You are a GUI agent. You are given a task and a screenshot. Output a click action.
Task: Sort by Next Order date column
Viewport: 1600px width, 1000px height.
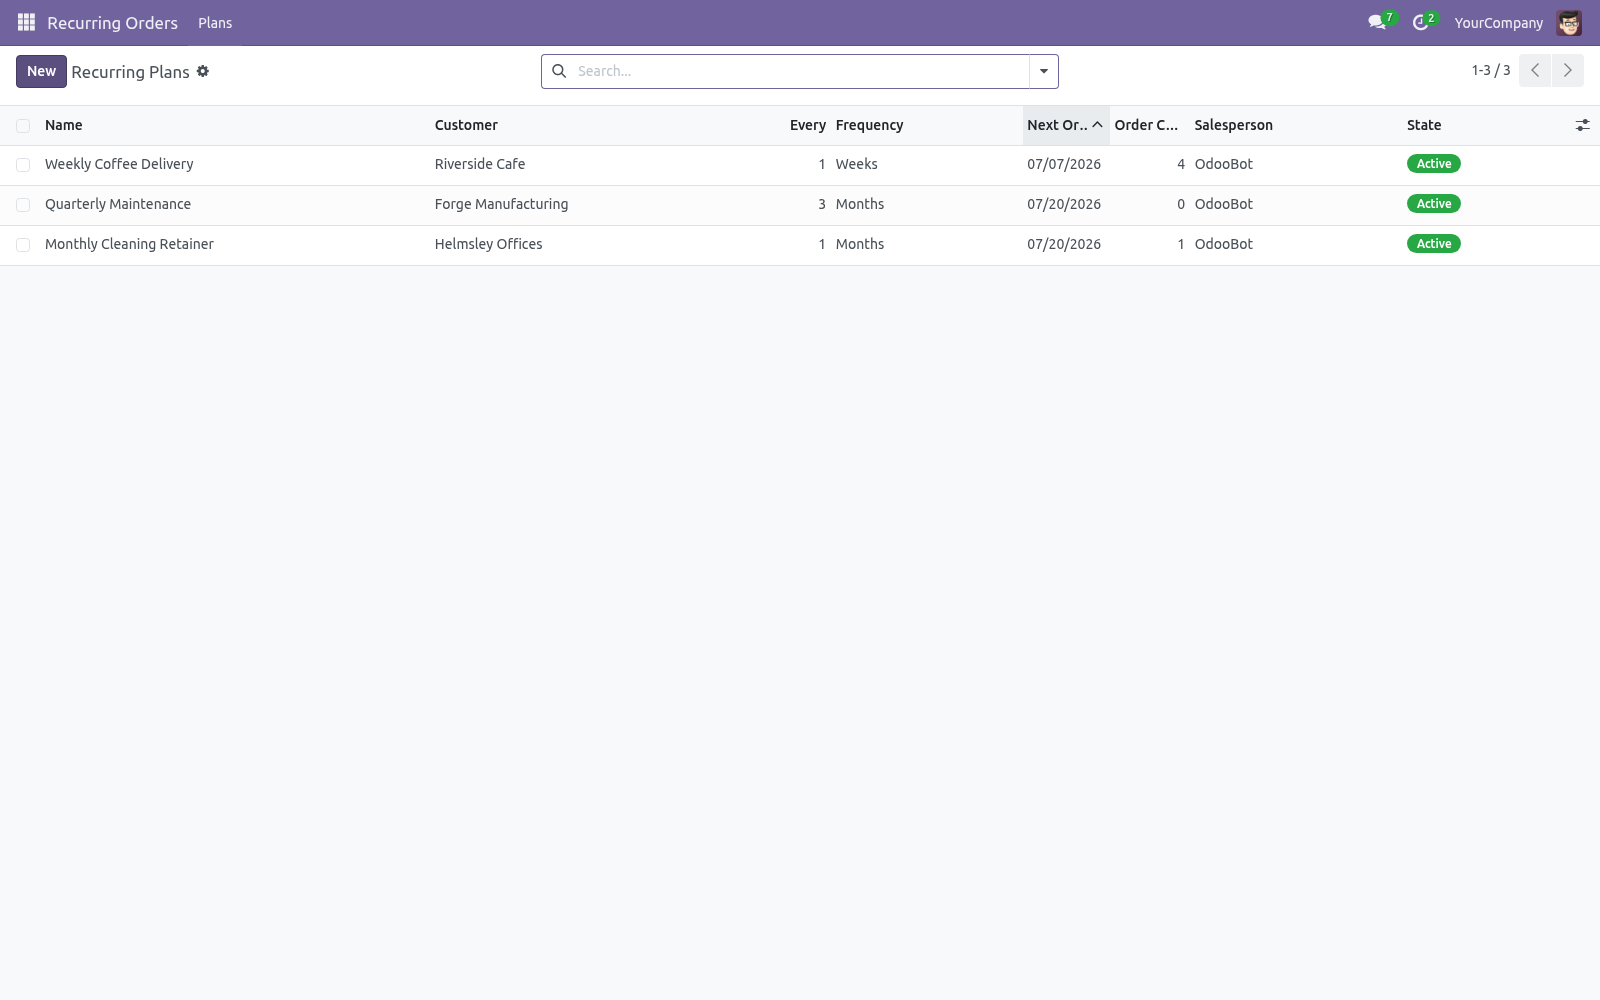point(1065,125)
